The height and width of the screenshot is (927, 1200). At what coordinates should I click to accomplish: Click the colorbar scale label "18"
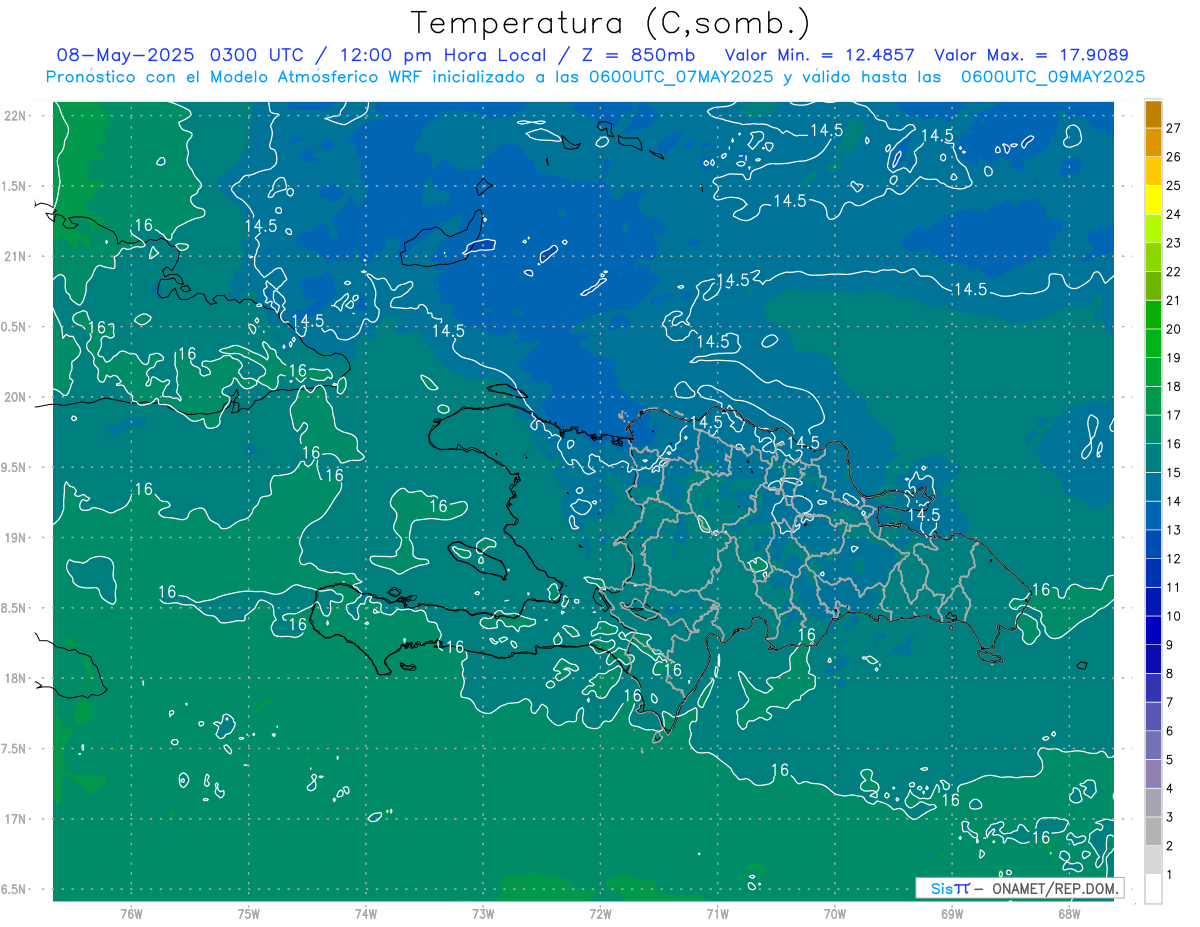pos(1174,386)
